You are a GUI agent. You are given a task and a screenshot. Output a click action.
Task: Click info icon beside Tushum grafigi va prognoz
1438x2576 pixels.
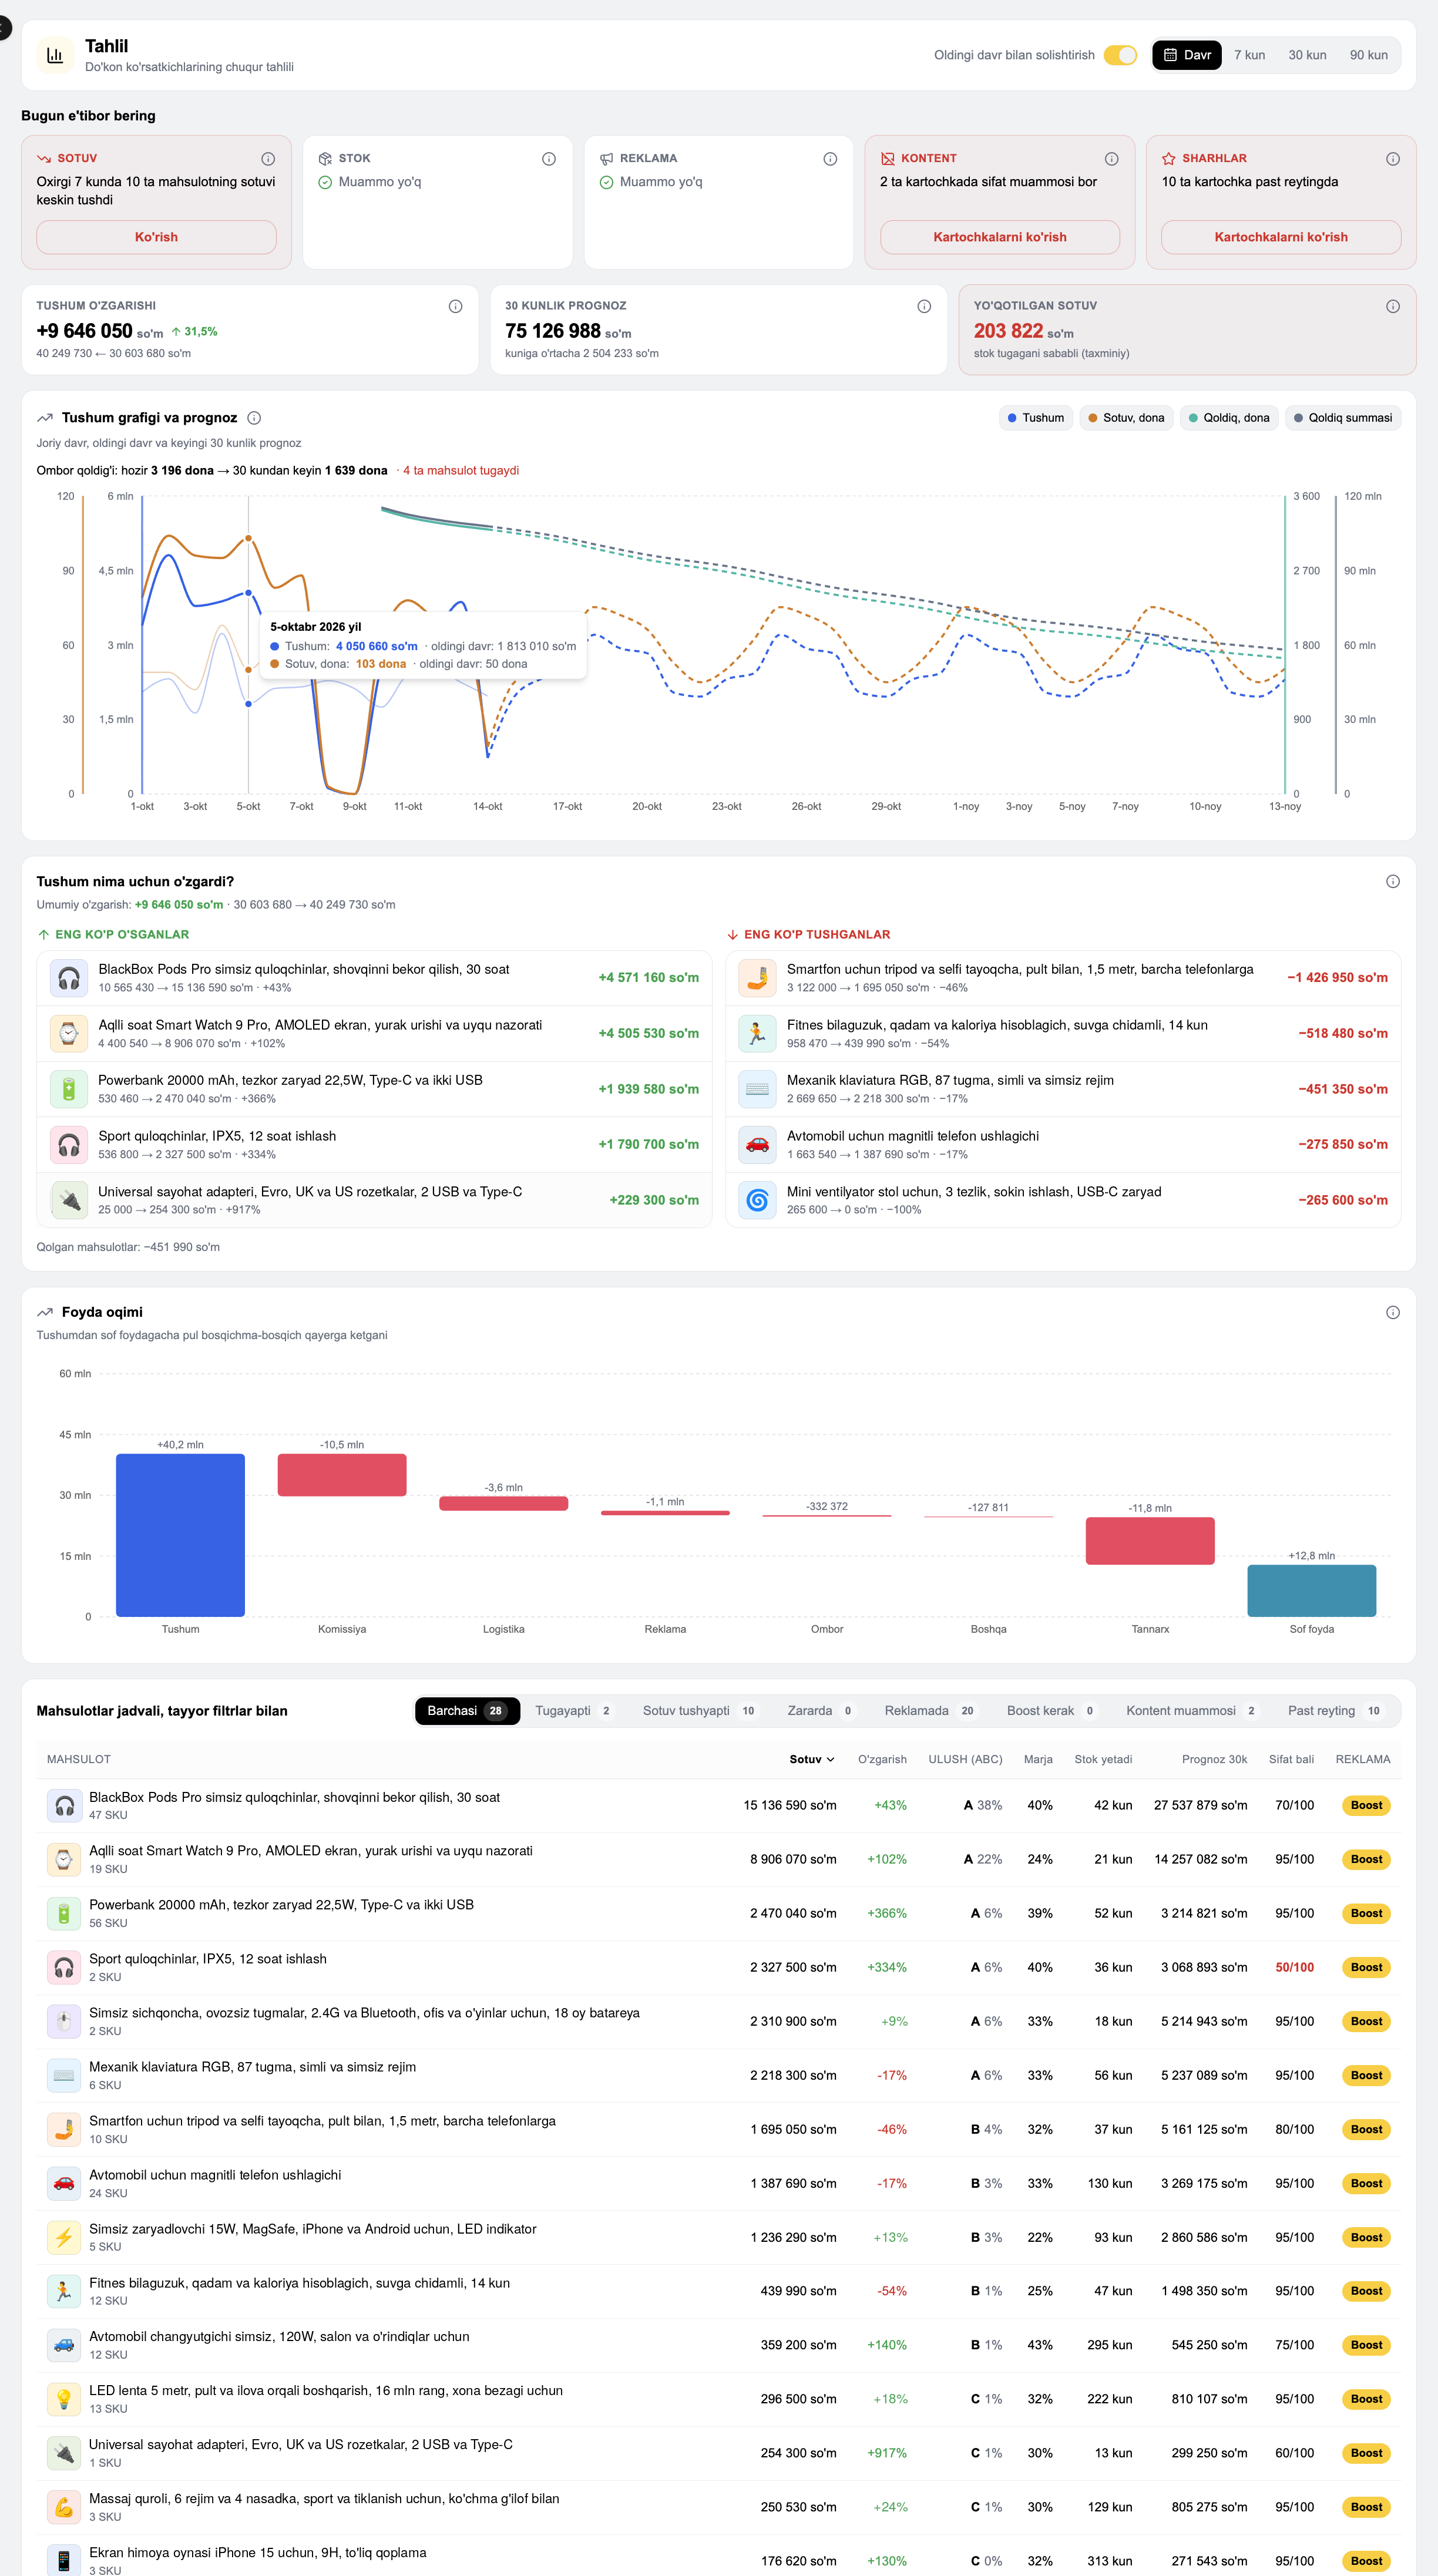tap(254, 418)
